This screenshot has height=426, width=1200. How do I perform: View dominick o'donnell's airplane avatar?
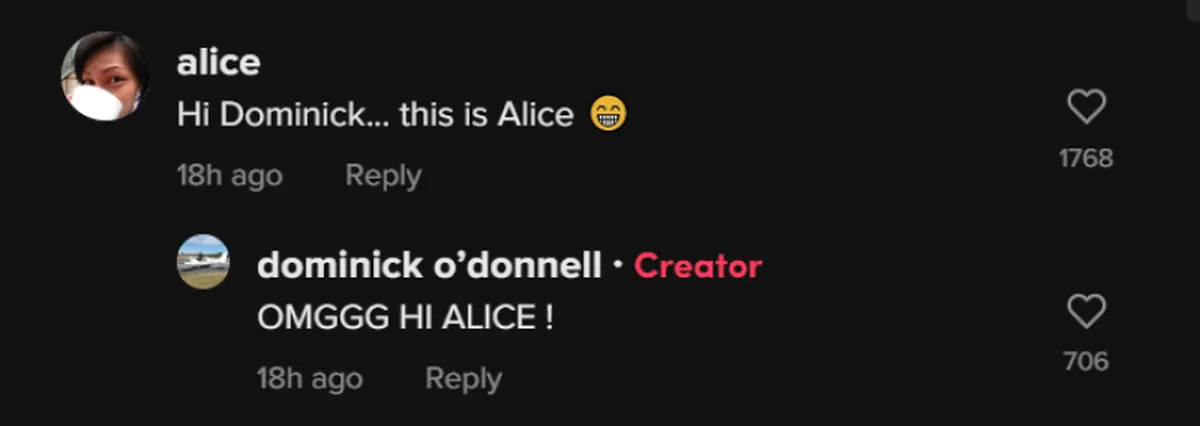pos(203,262)
